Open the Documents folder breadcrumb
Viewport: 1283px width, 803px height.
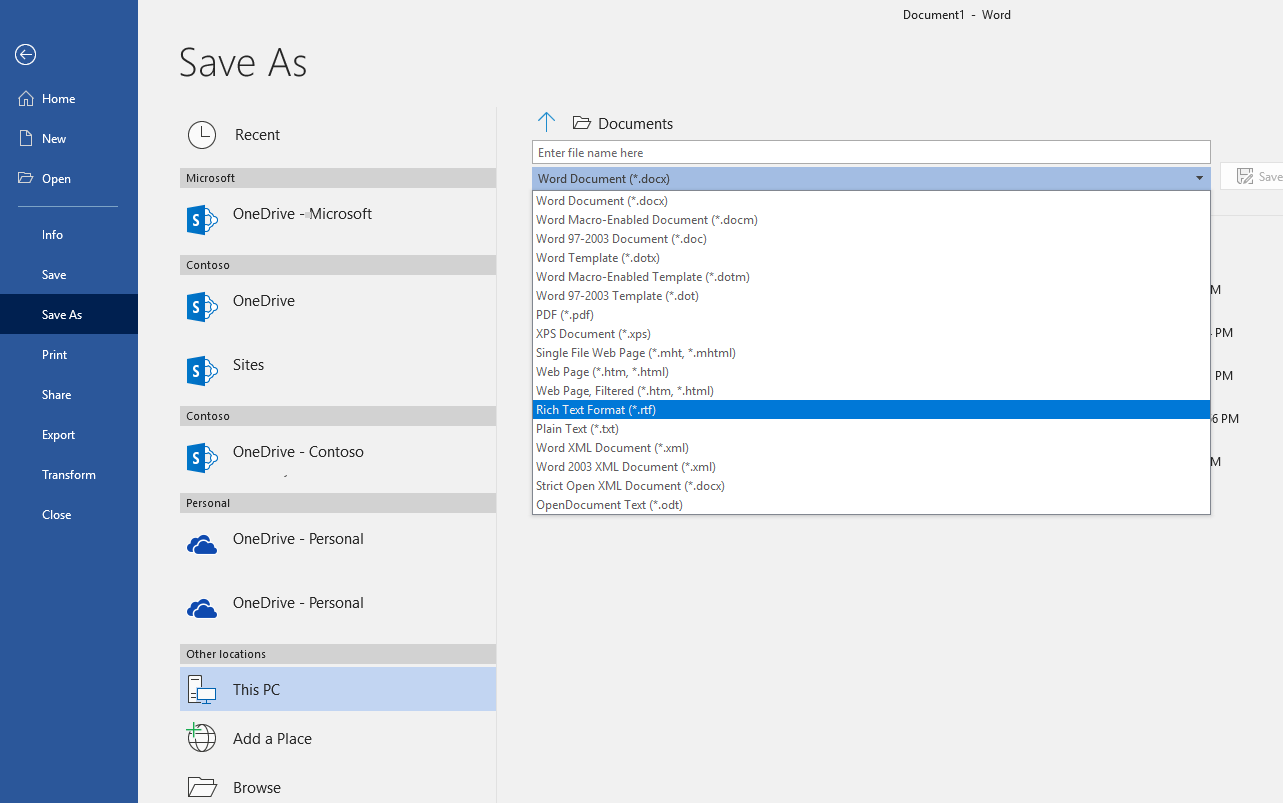coord(623,123)
